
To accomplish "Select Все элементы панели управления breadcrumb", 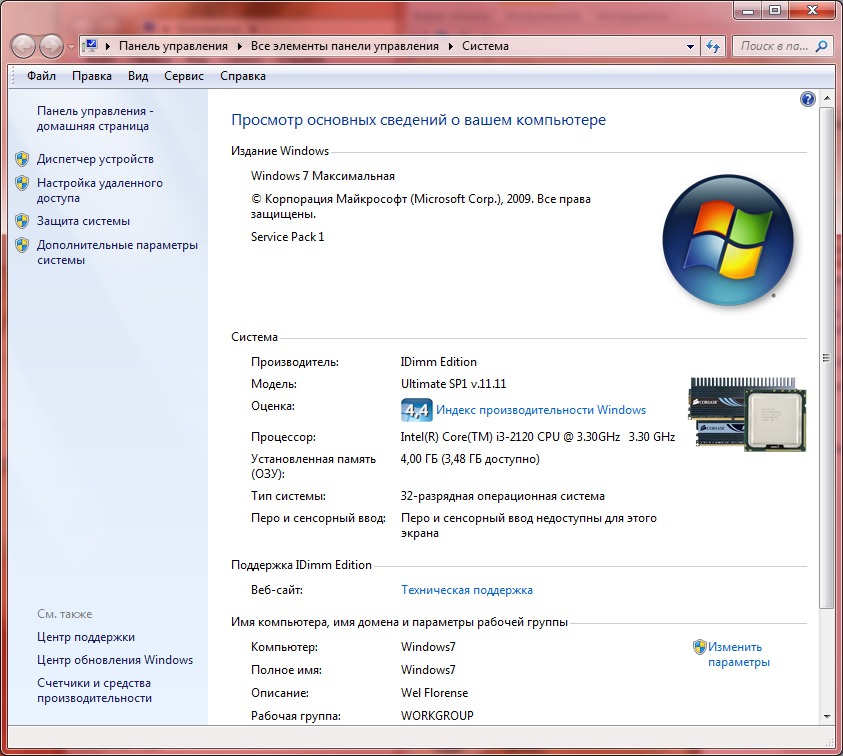I will point(345,46).
